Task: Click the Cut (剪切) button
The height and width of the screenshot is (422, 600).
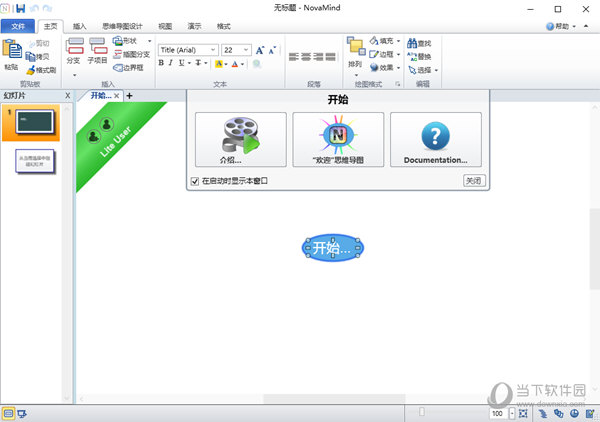Action: coord(39,43)
